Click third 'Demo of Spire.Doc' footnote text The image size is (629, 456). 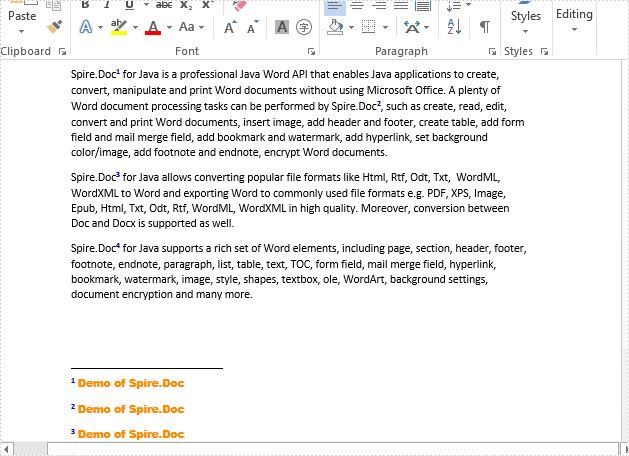pyautogui.click(x=131, y=434)
